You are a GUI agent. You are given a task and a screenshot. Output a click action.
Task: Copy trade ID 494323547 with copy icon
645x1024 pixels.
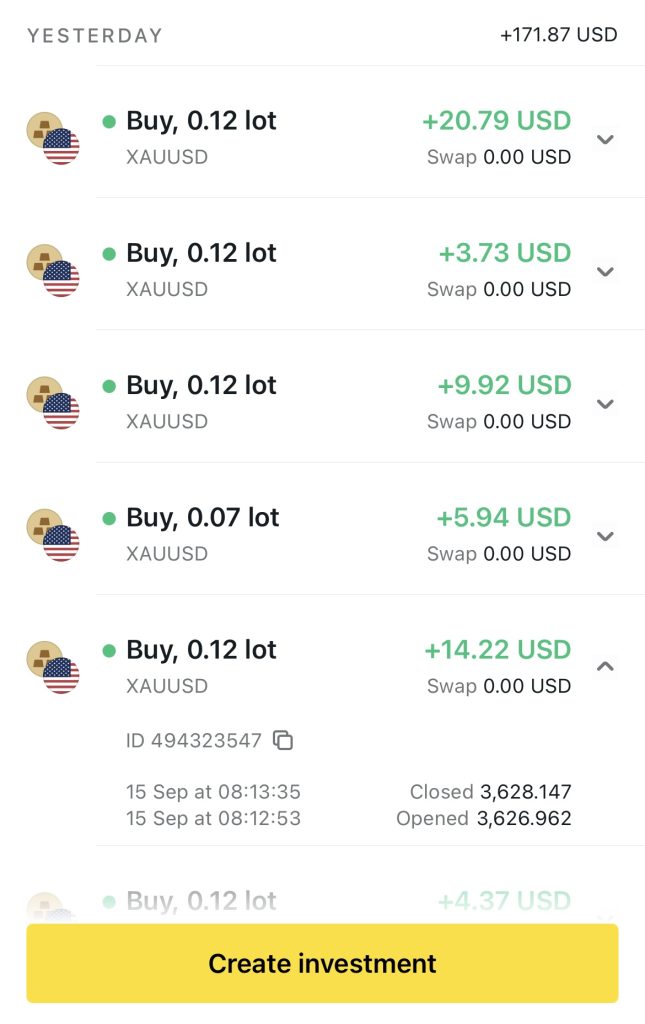(x=283, y=741)
